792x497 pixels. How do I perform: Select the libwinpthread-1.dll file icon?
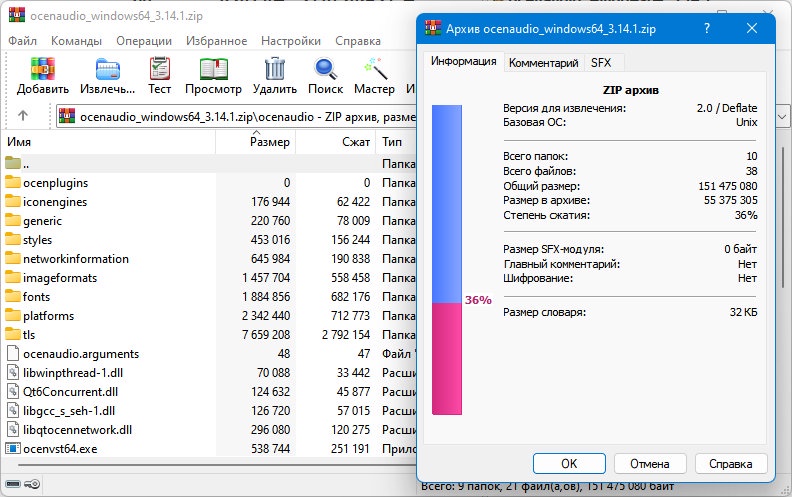[x=13, y=373]
